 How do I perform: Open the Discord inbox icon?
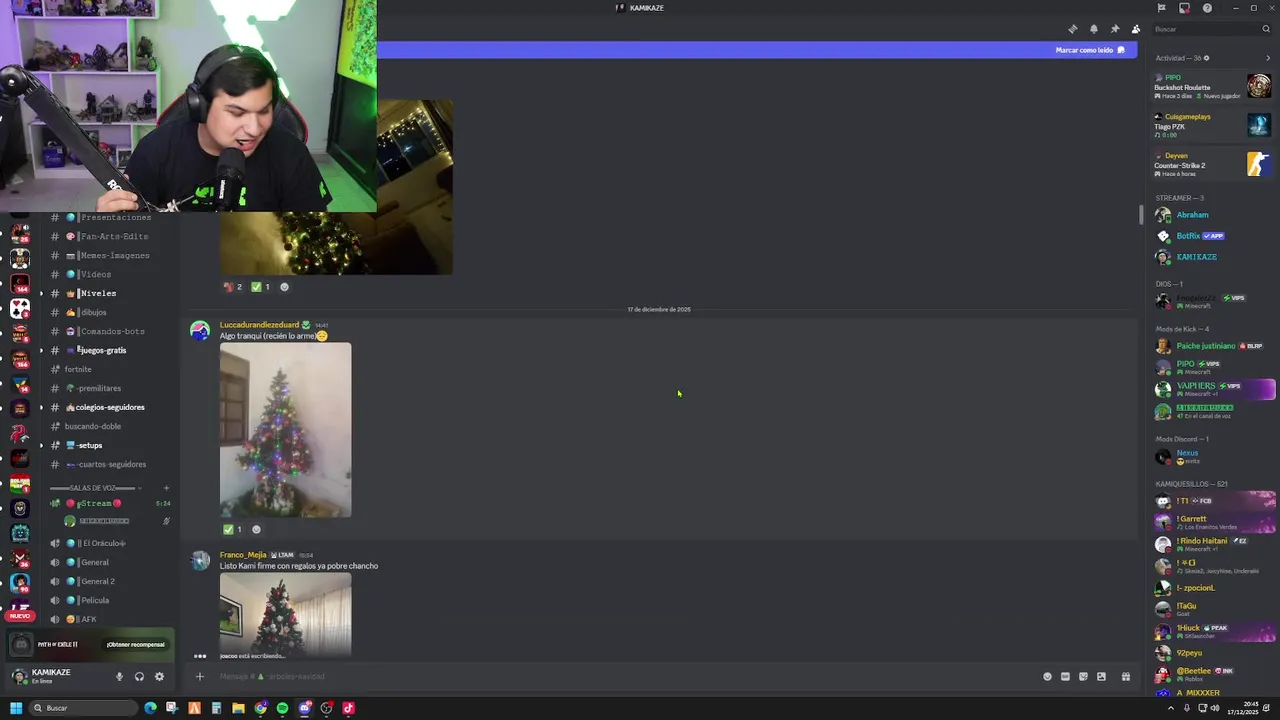coord(1185,8)
